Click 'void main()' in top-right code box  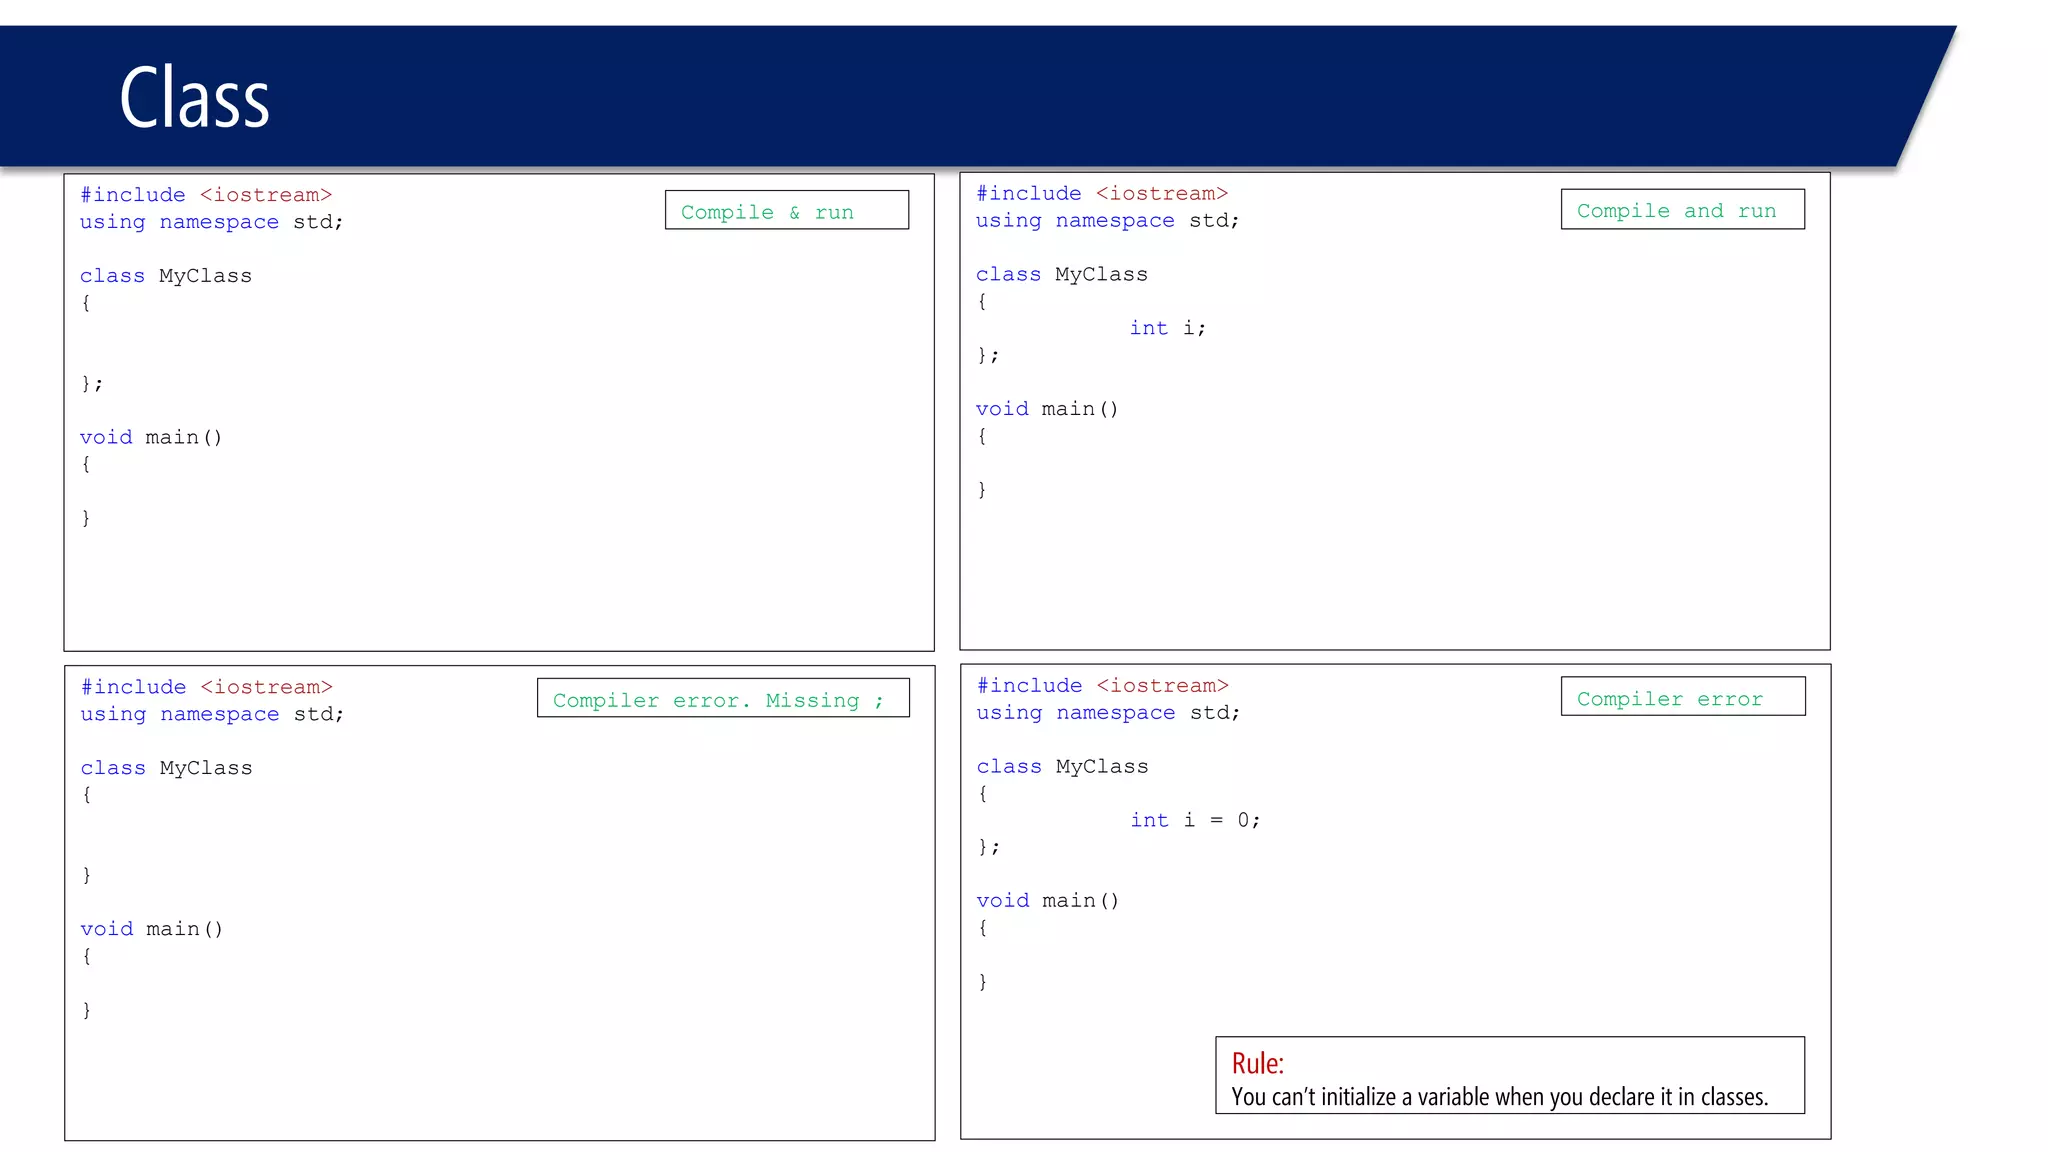point(1047,409)
